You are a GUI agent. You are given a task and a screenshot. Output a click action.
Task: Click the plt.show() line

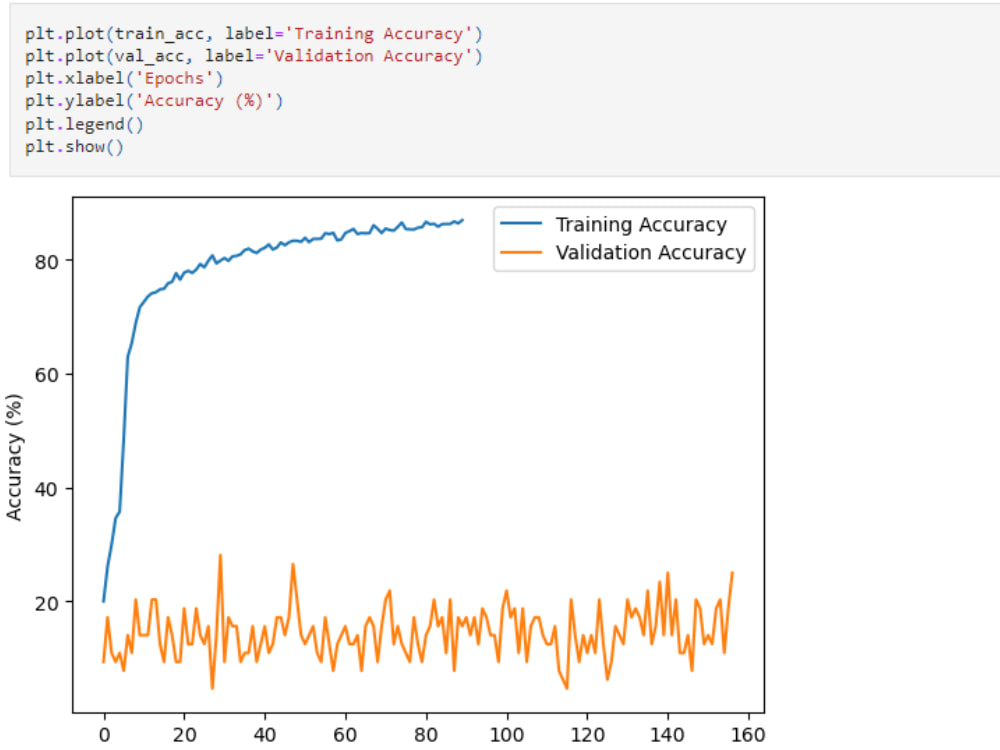coord(74,147)
